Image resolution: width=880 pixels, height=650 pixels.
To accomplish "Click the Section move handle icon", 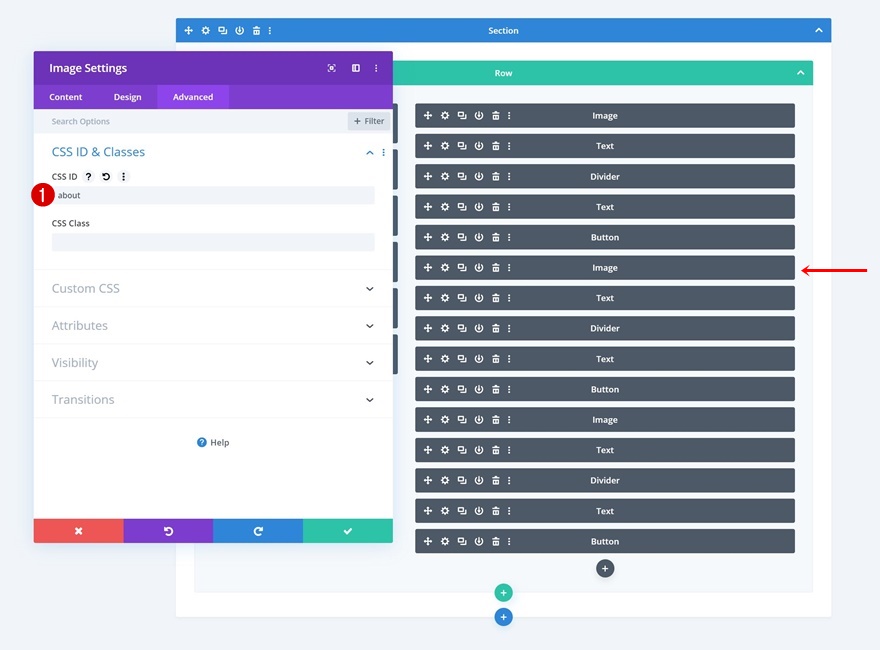I will coord(189,31).
